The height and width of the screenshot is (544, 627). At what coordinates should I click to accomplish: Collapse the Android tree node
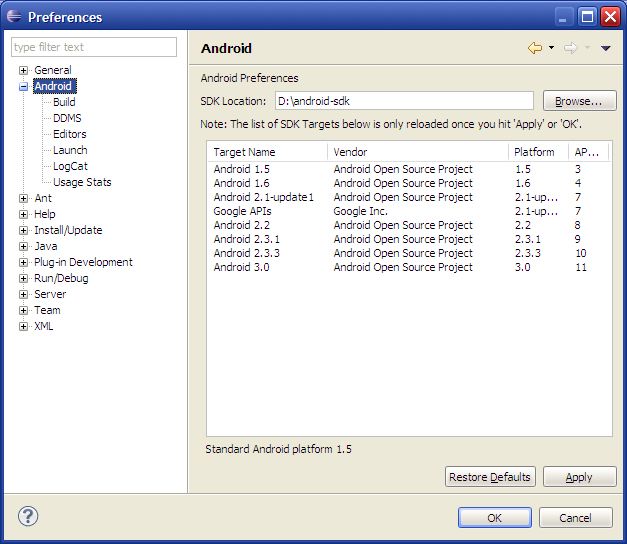(23, 86)
